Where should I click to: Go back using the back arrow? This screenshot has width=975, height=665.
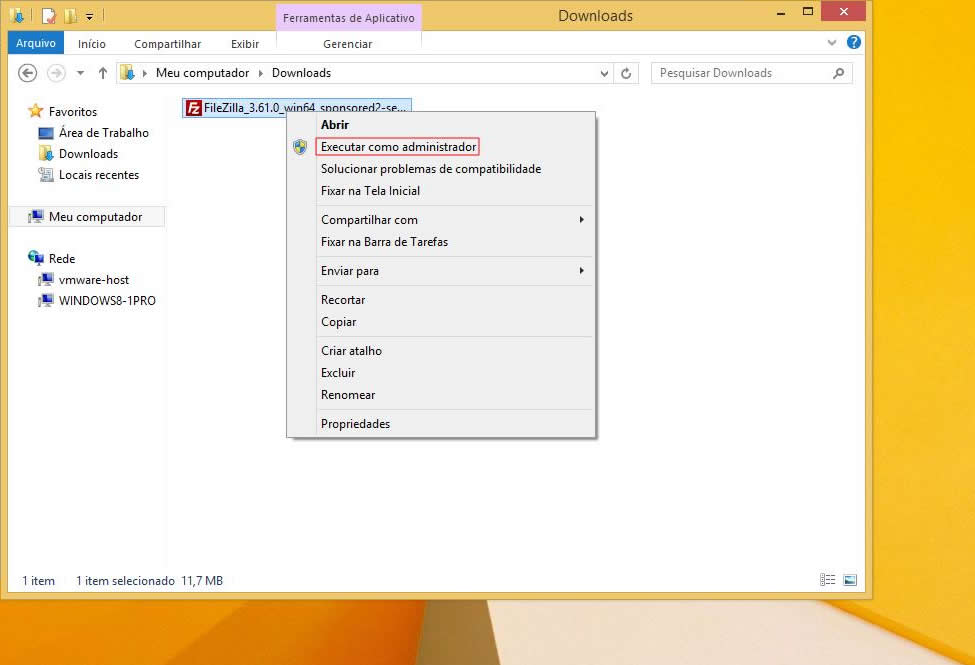(x=28, y=73)
